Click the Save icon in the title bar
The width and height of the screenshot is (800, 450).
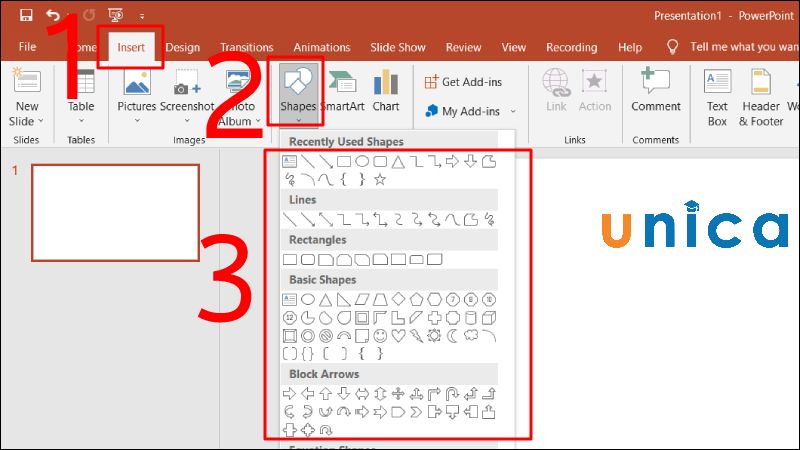pyautogui.click(x=26, y=15)
